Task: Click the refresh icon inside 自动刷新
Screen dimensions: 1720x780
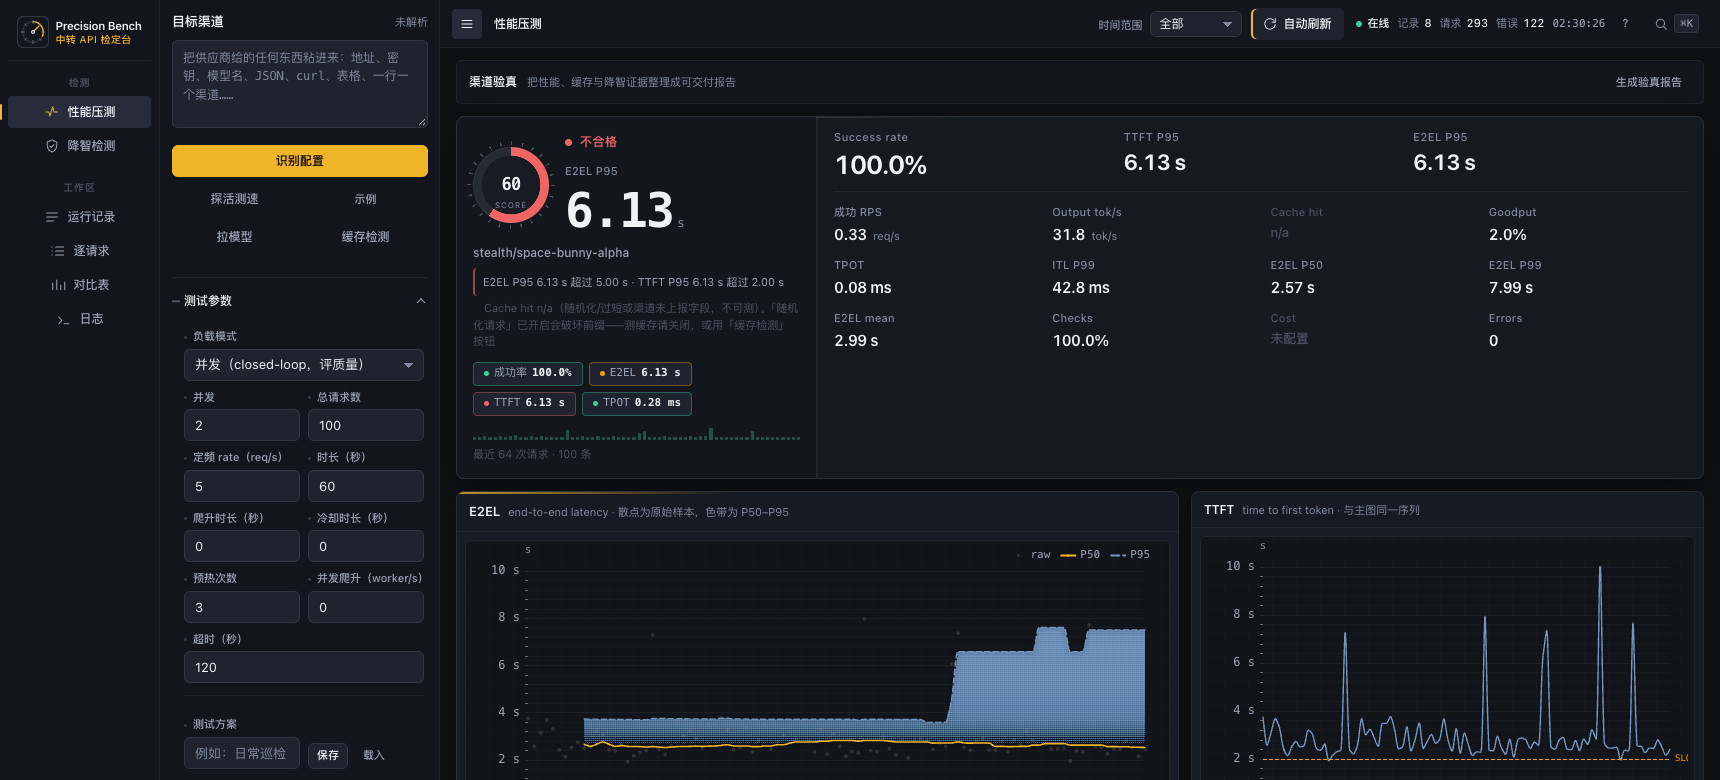Action: (x=1270, y=24)
